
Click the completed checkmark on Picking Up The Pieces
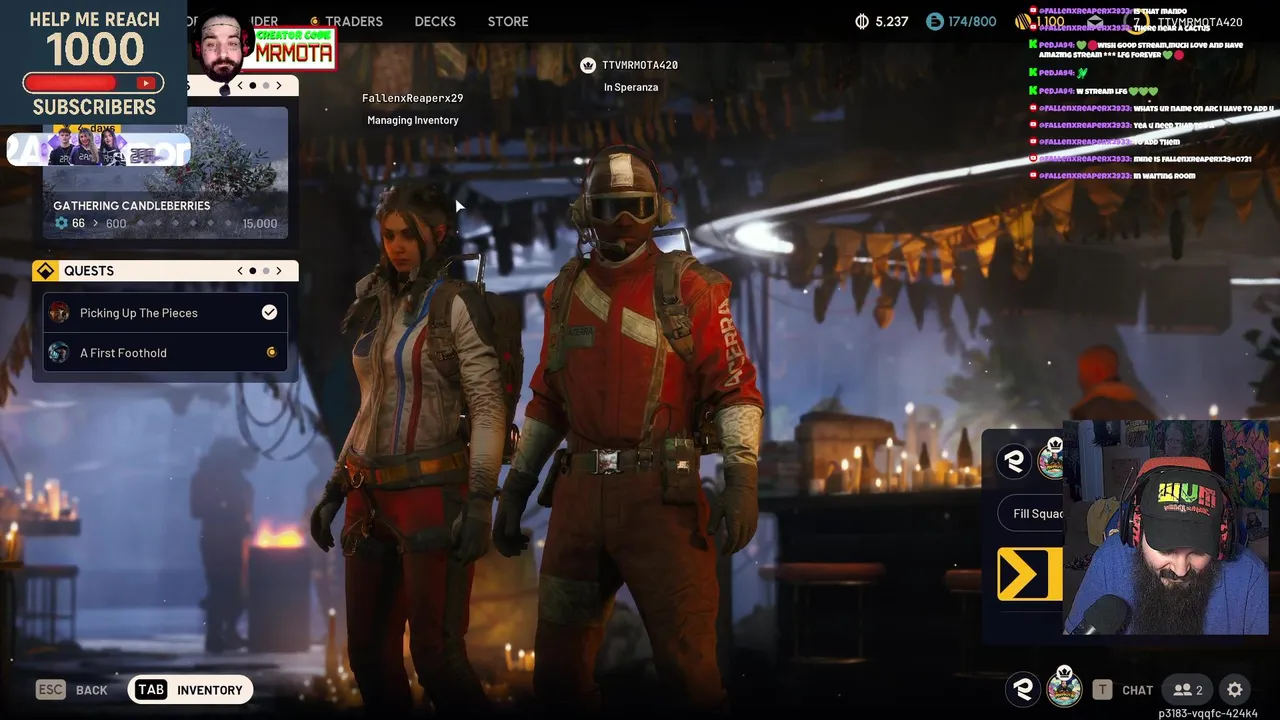269,313
